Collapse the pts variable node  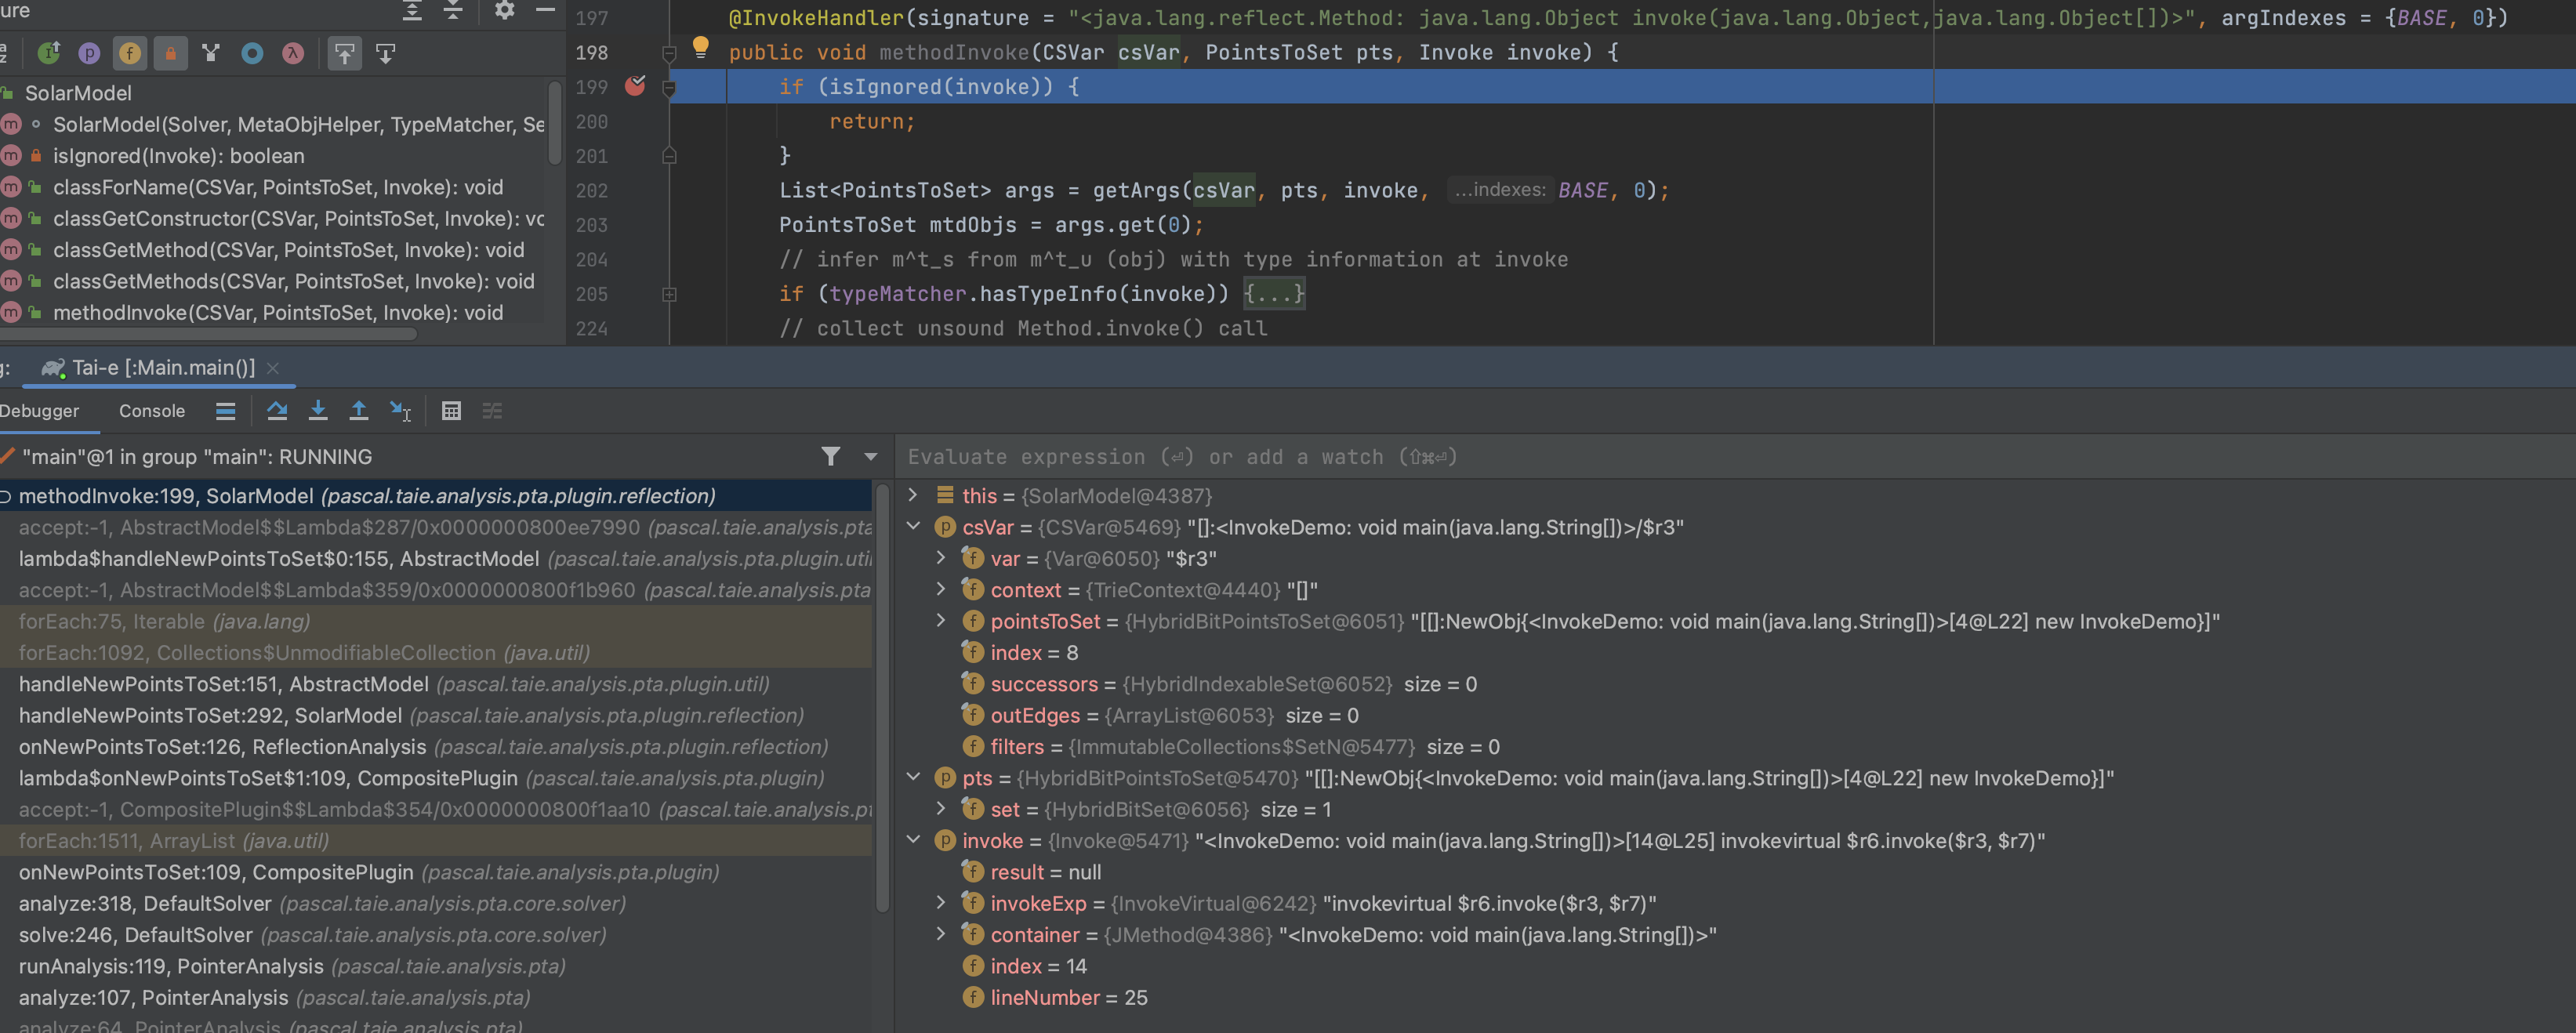click(x=912, y=777)
